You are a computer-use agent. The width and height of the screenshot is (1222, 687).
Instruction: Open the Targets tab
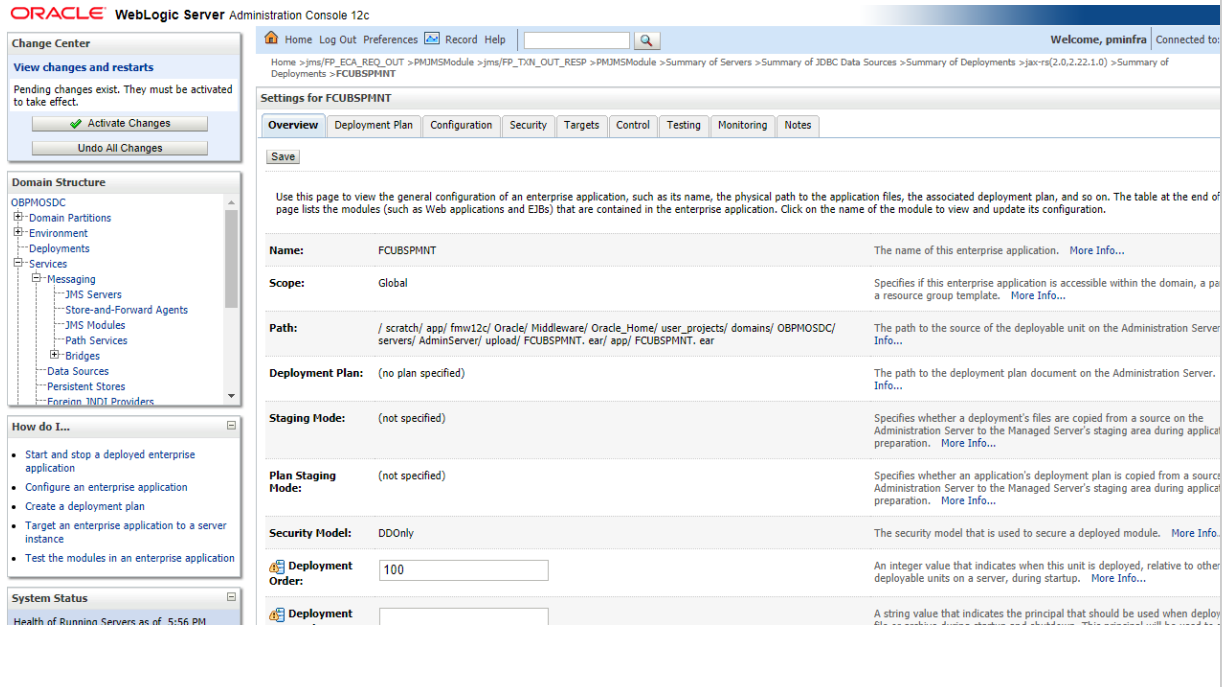click(581, 125)
